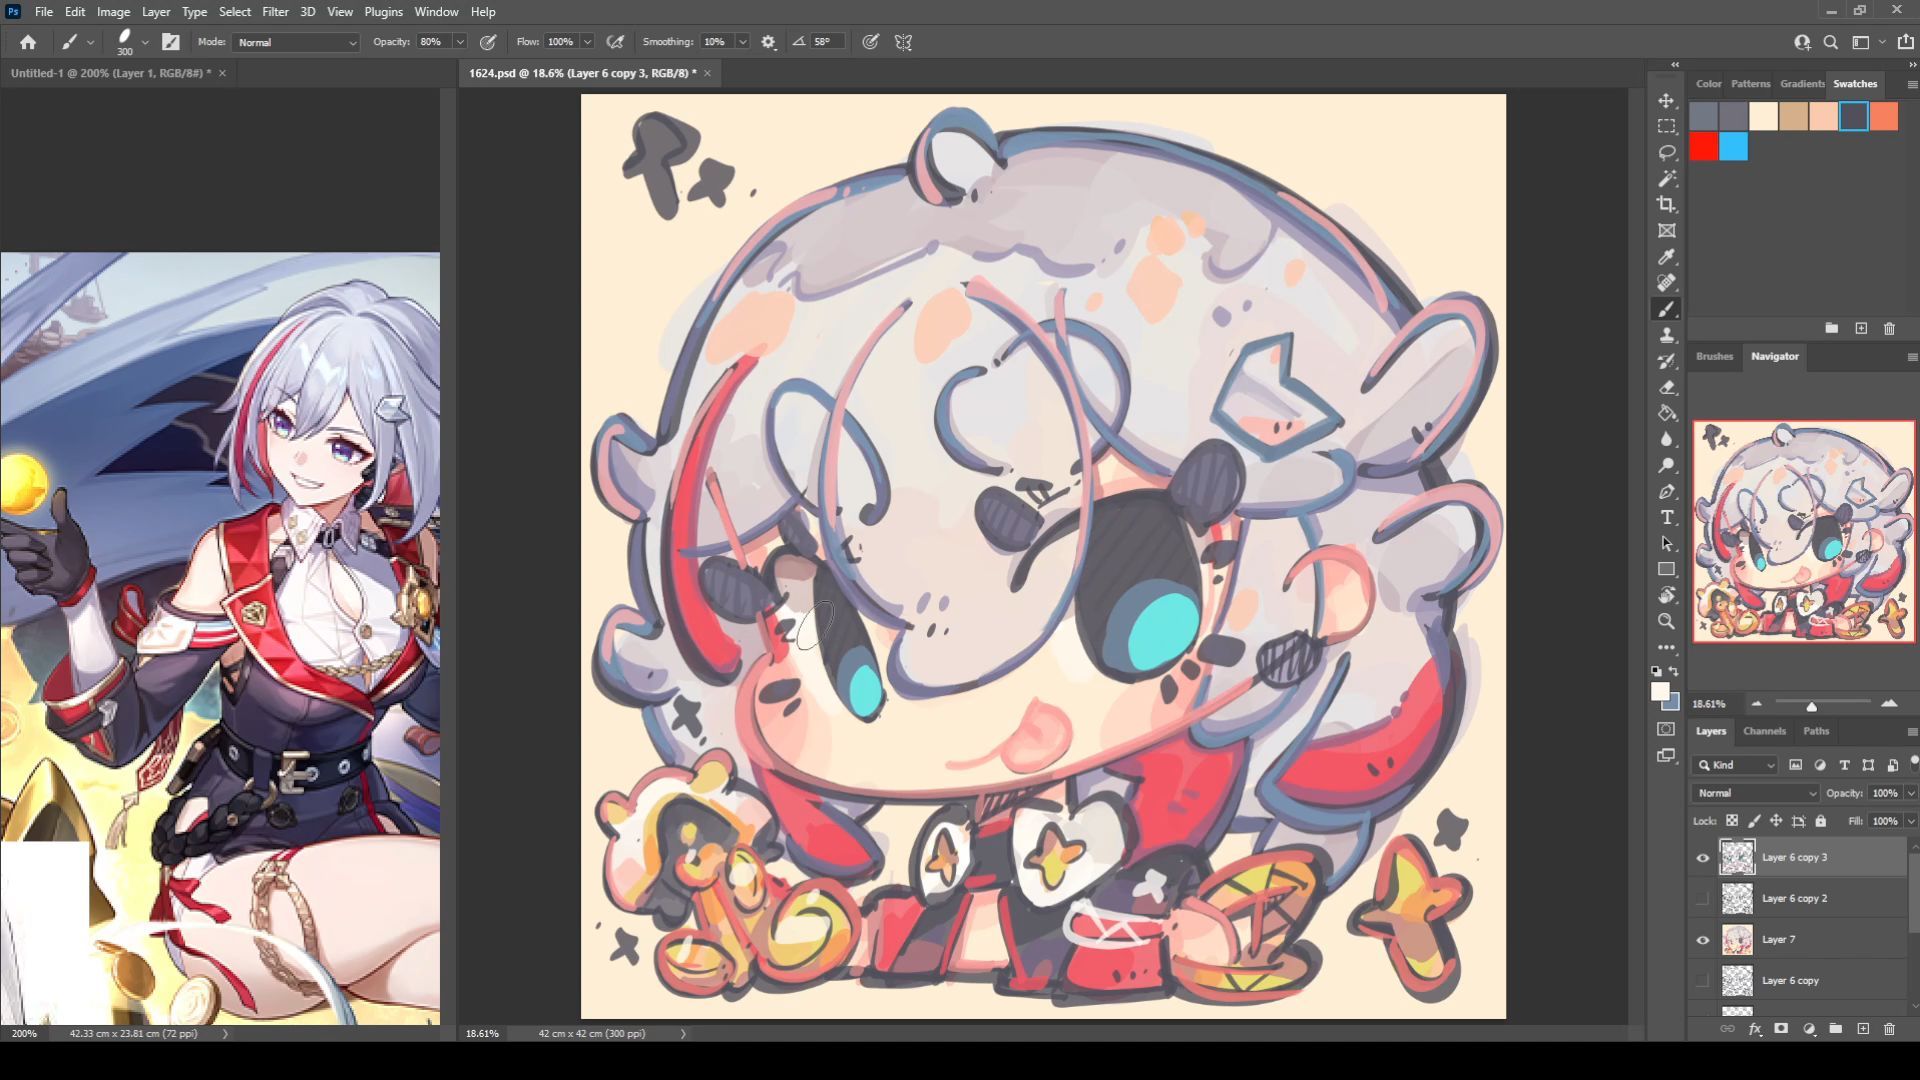Select the Crop tool

pyautogui.click(x=1666, y=205)
